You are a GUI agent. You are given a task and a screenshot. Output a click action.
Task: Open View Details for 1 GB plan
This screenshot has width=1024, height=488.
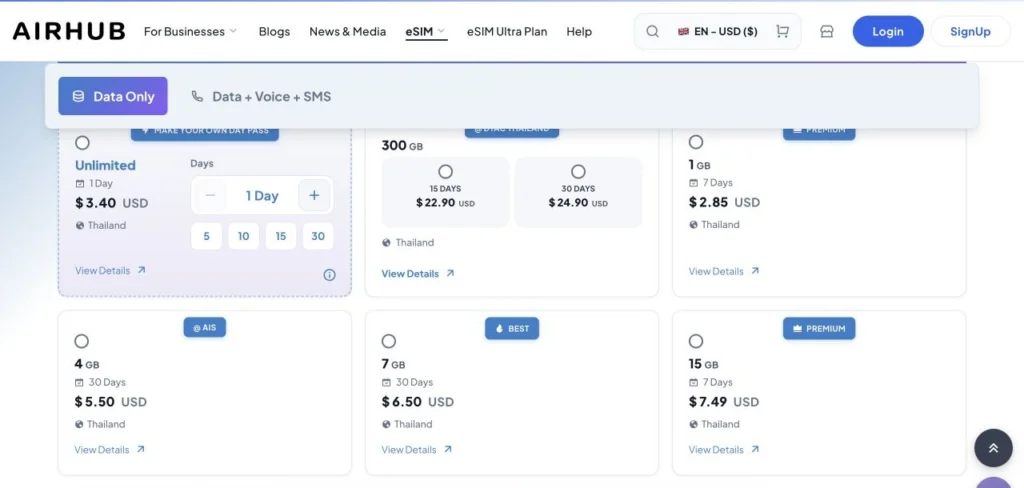tap(724, 270)
